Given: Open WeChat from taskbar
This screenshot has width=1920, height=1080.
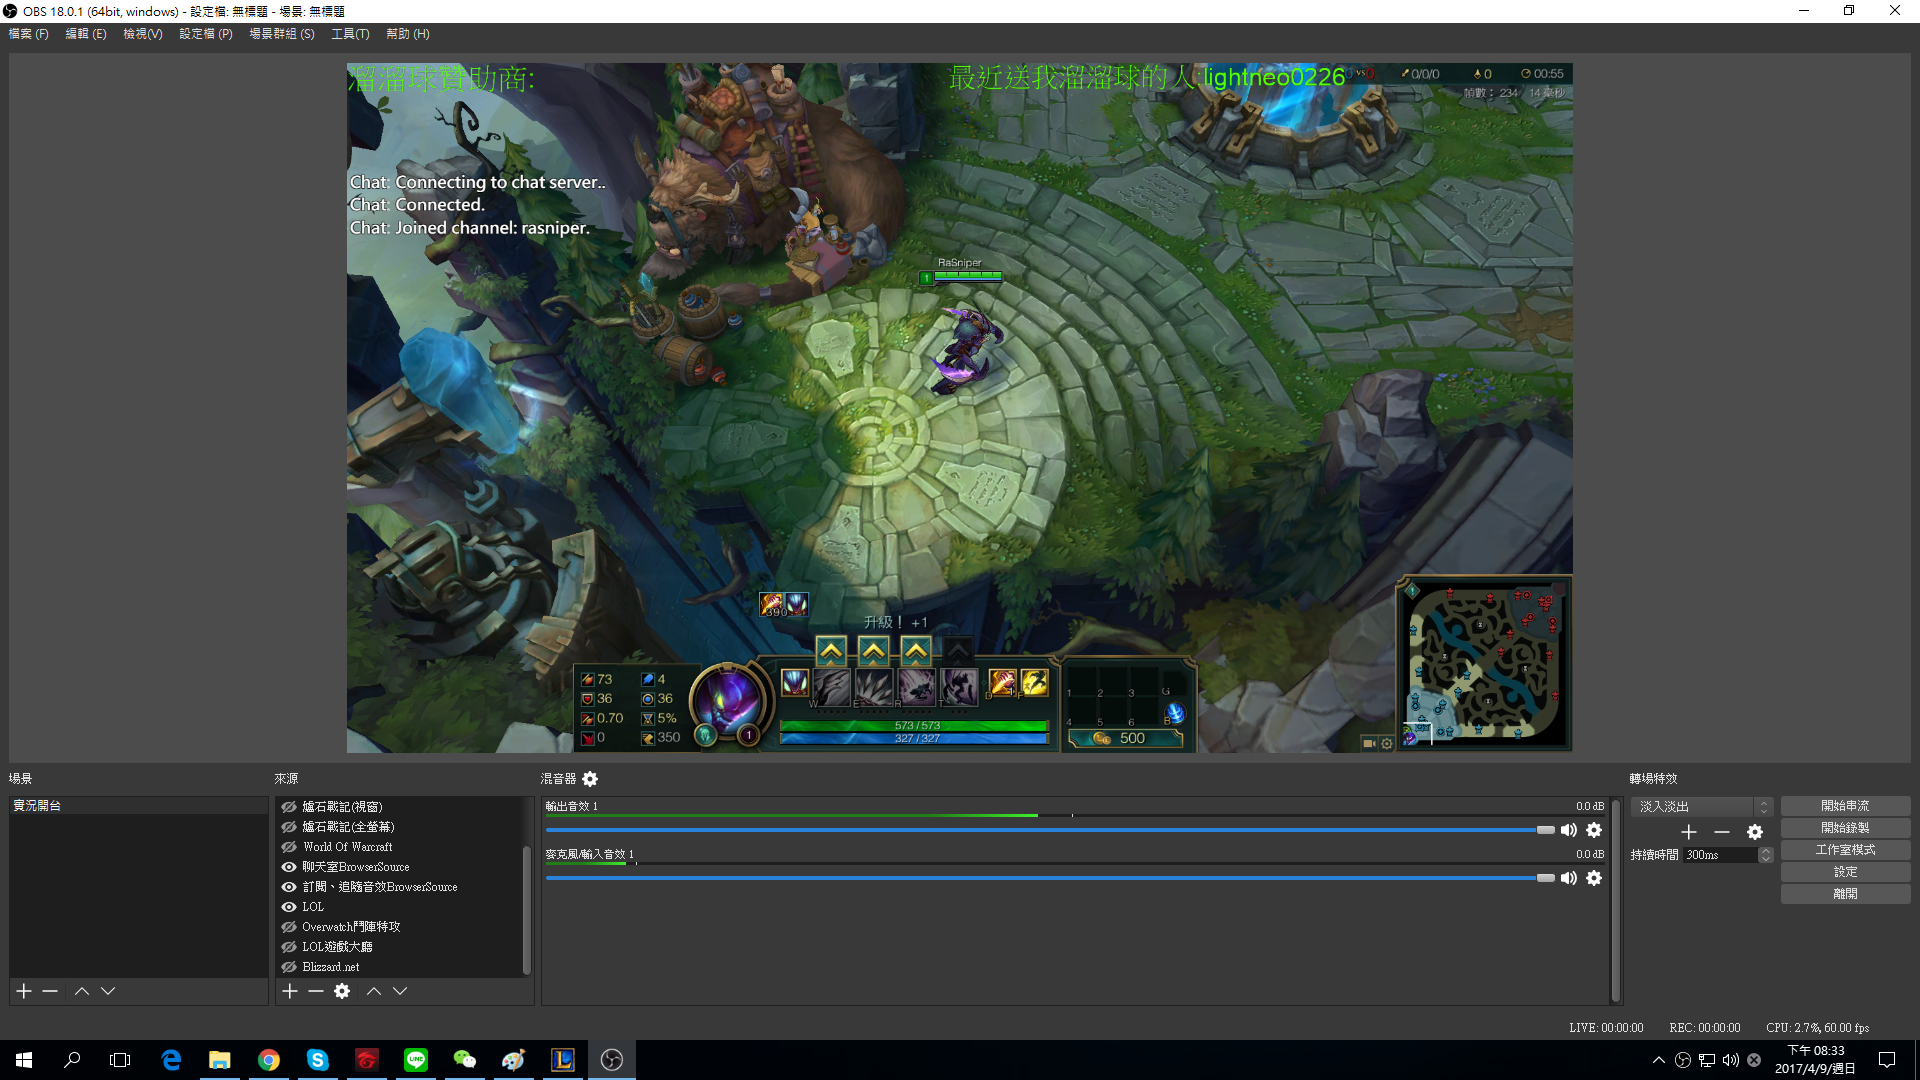Looking at the screenshot, I should click(465, 1060).
